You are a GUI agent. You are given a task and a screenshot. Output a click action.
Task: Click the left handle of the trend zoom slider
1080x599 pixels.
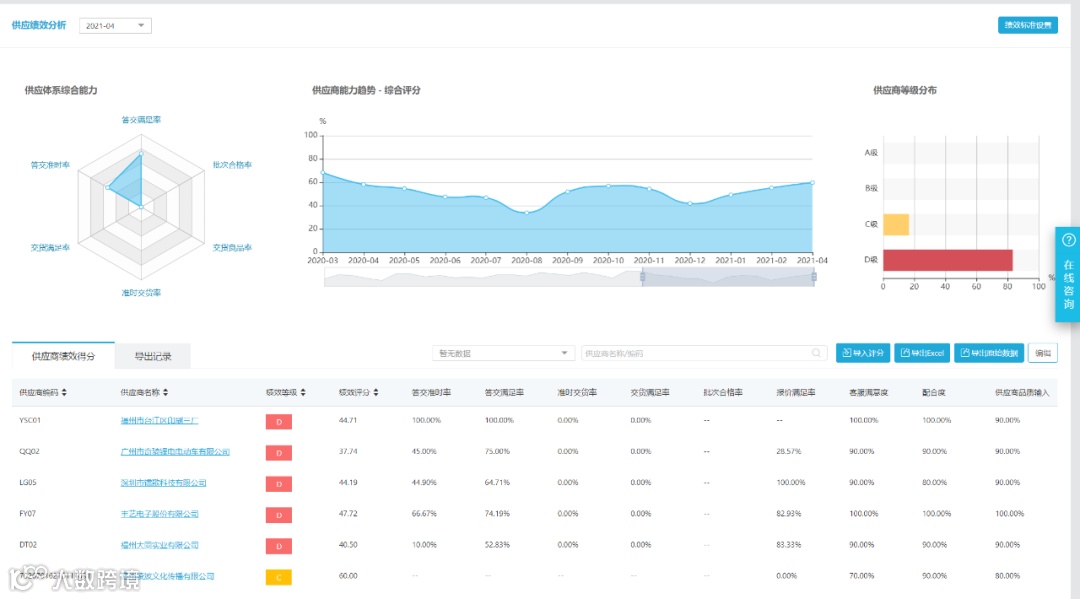[x=643, y=277]
